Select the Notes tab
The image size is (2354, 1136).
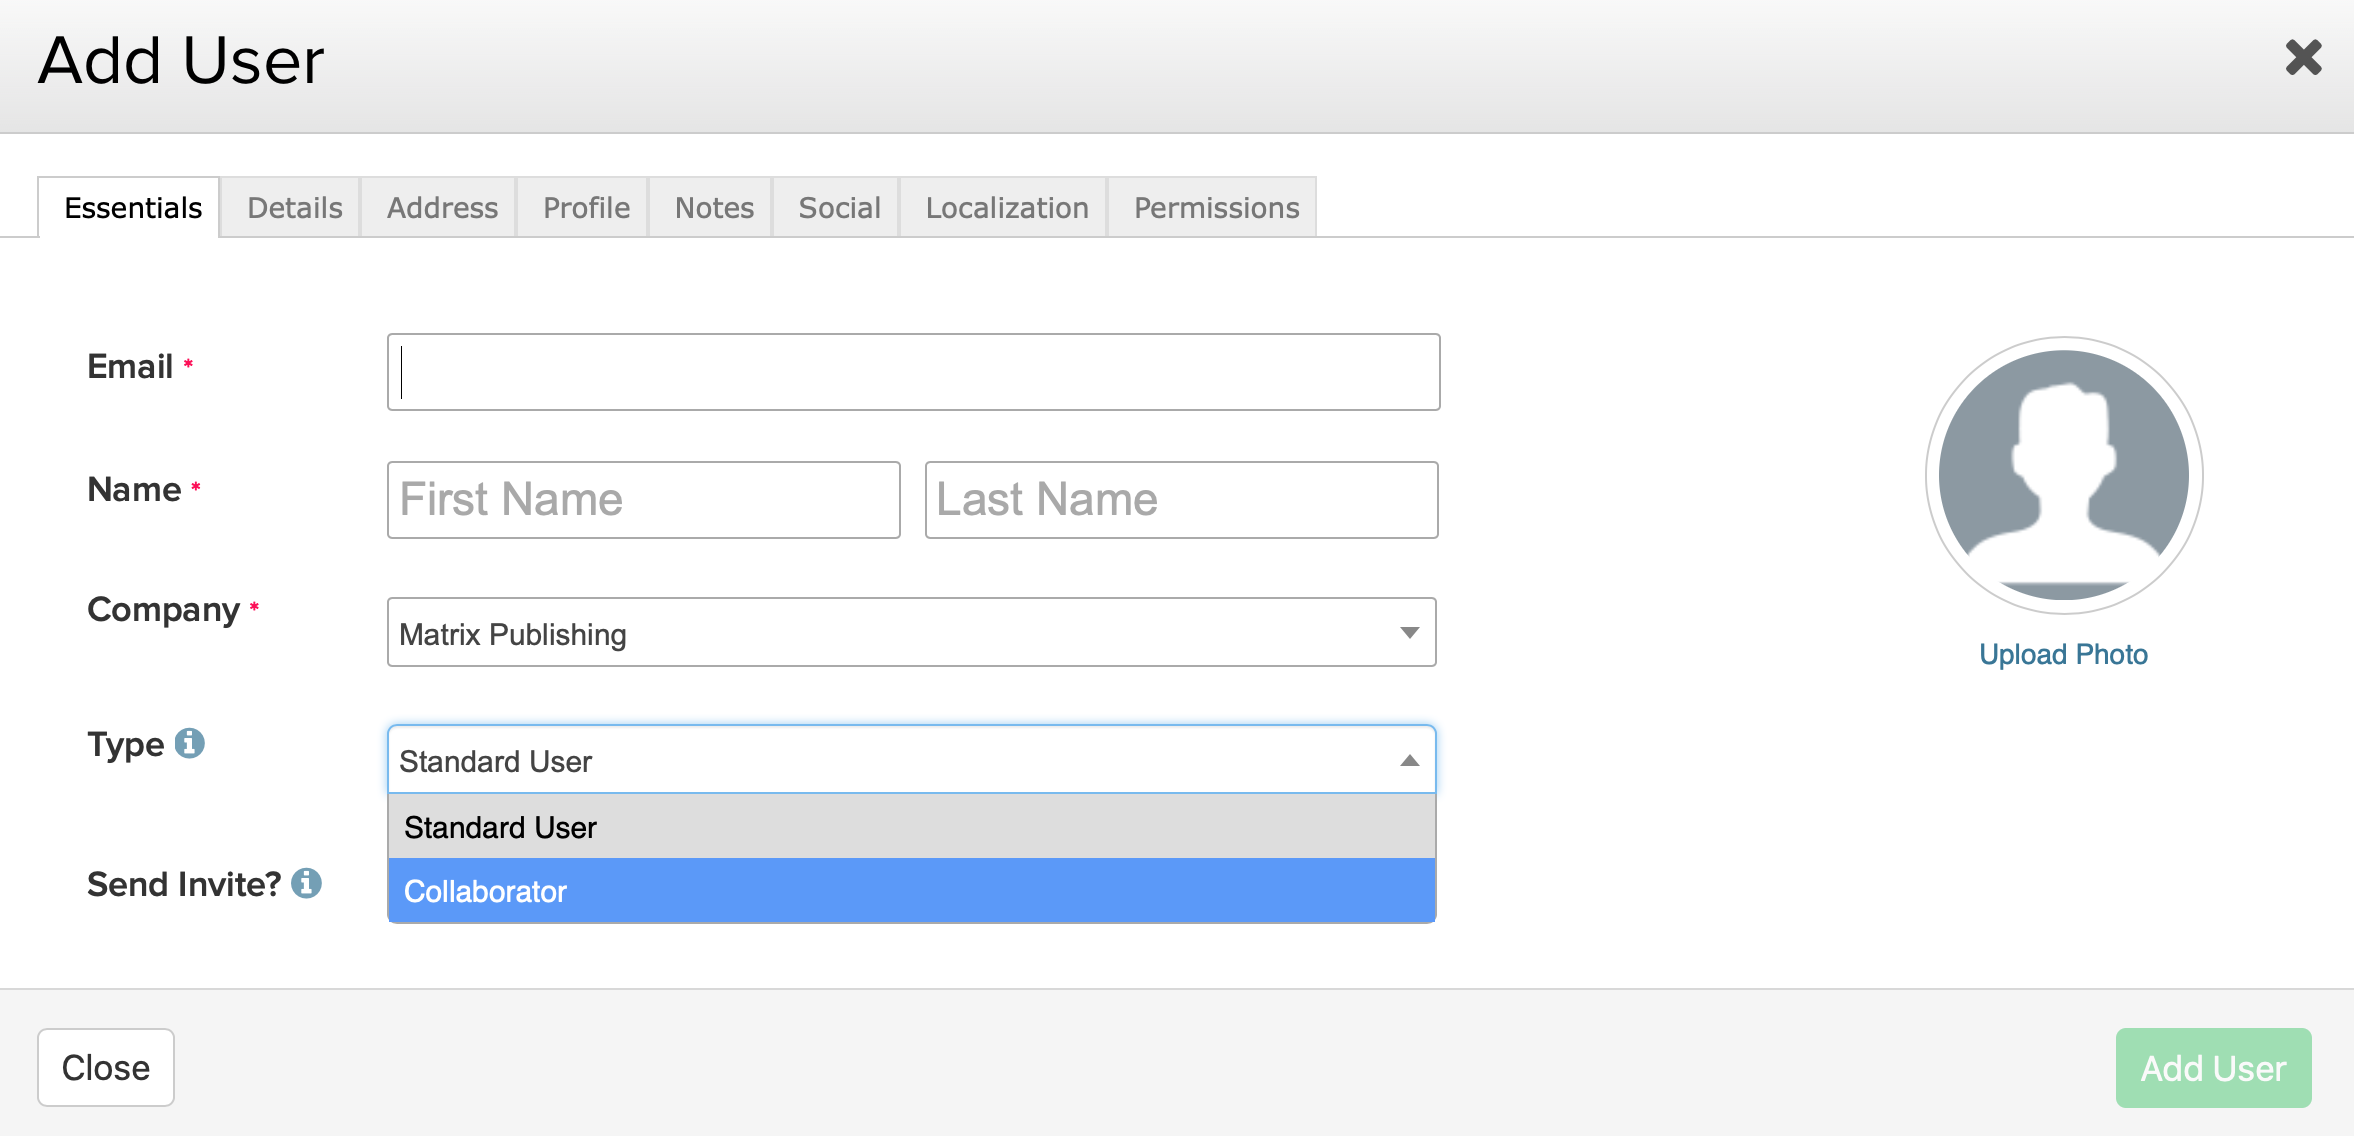(714, 208)
